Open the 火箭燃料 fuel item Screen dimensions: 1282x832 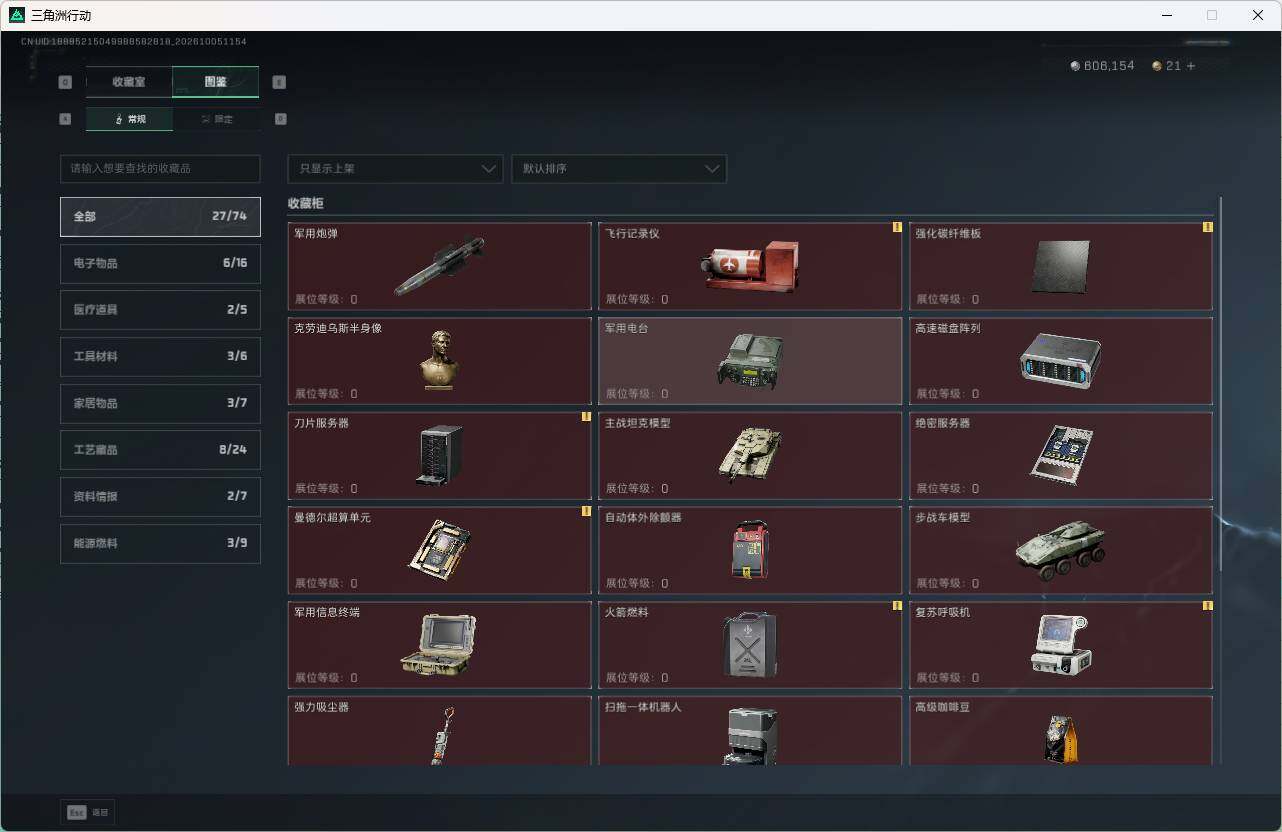click(750, 645)
